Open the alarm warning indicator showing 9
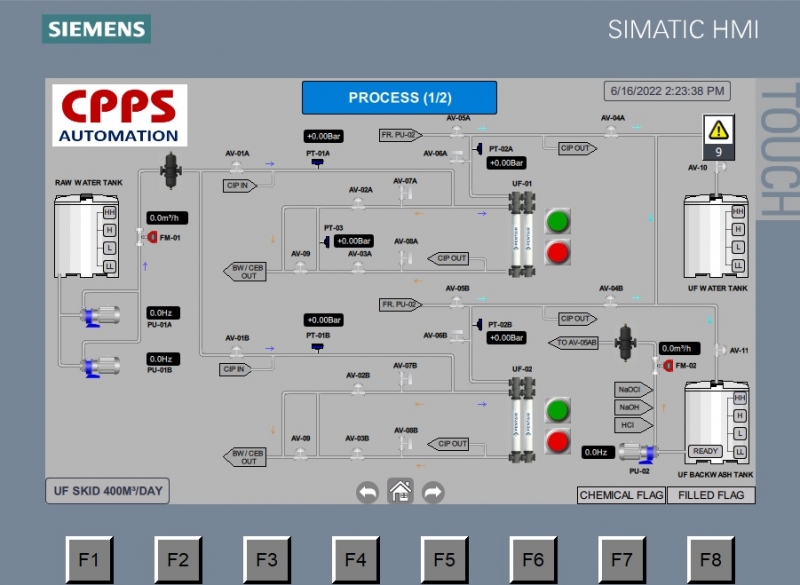This screenshot has height=585, width=800. [720, 138]
